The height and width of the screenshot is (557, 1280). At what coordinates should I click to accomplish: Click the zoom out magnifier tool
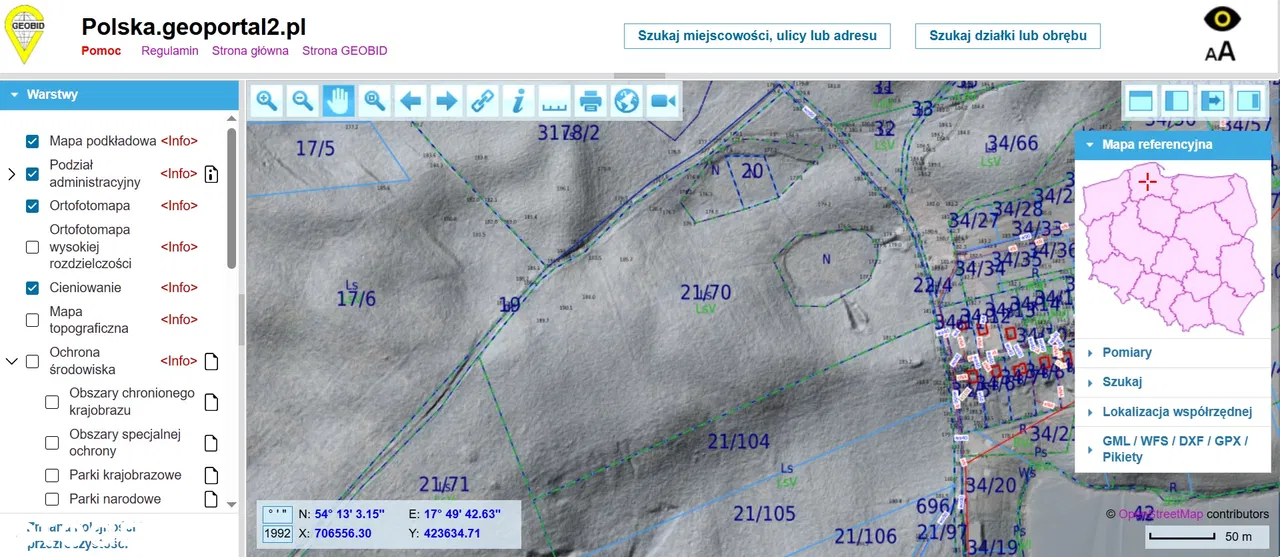point(302,100)
